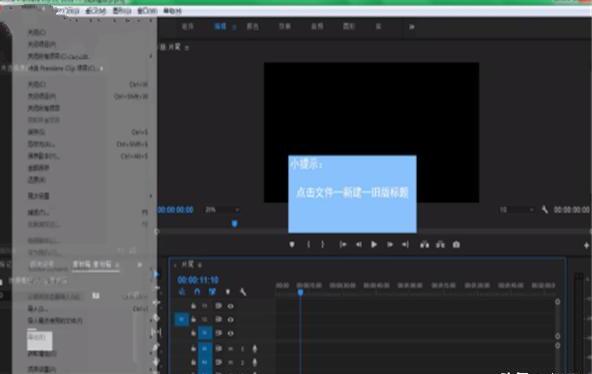Toggle lock on second video track
592x374 pixels.
click(x=193, y=320)
